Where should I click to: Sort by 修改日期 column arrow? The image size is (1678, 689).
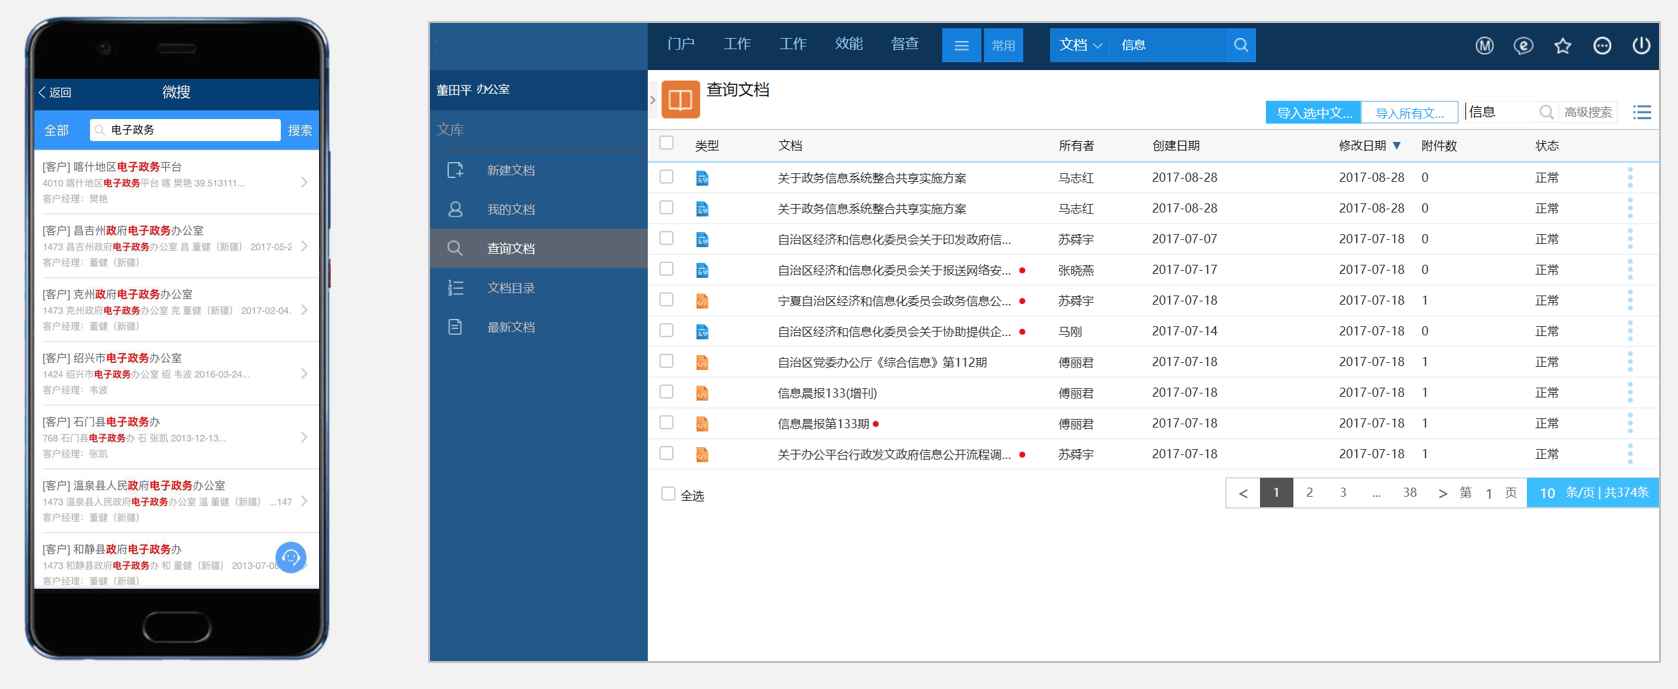click(x=1397, y=146)
